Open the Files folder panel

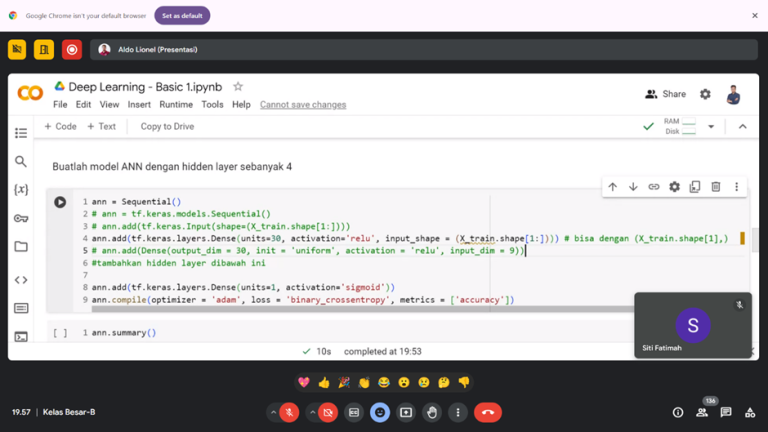(x=21, y=247)
